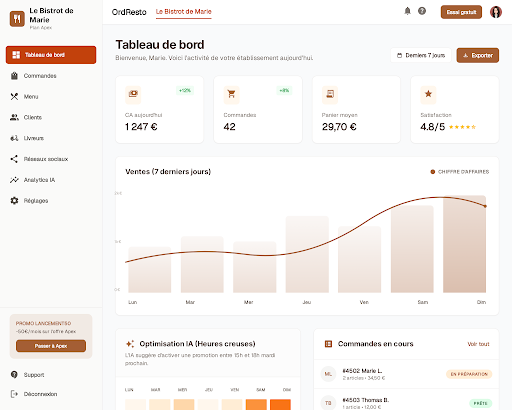Click the Voir tout link

[x=478, y=344]
